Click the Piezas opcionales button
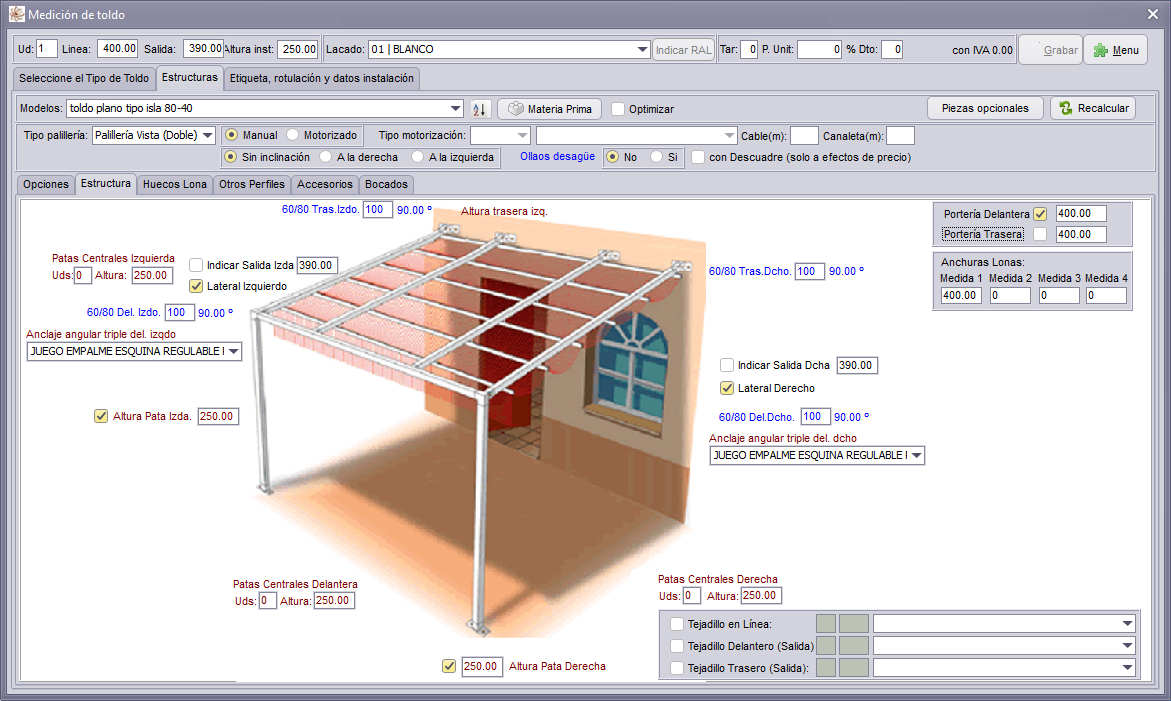Viewport: 1171px width, 701px height. point(985,108)
